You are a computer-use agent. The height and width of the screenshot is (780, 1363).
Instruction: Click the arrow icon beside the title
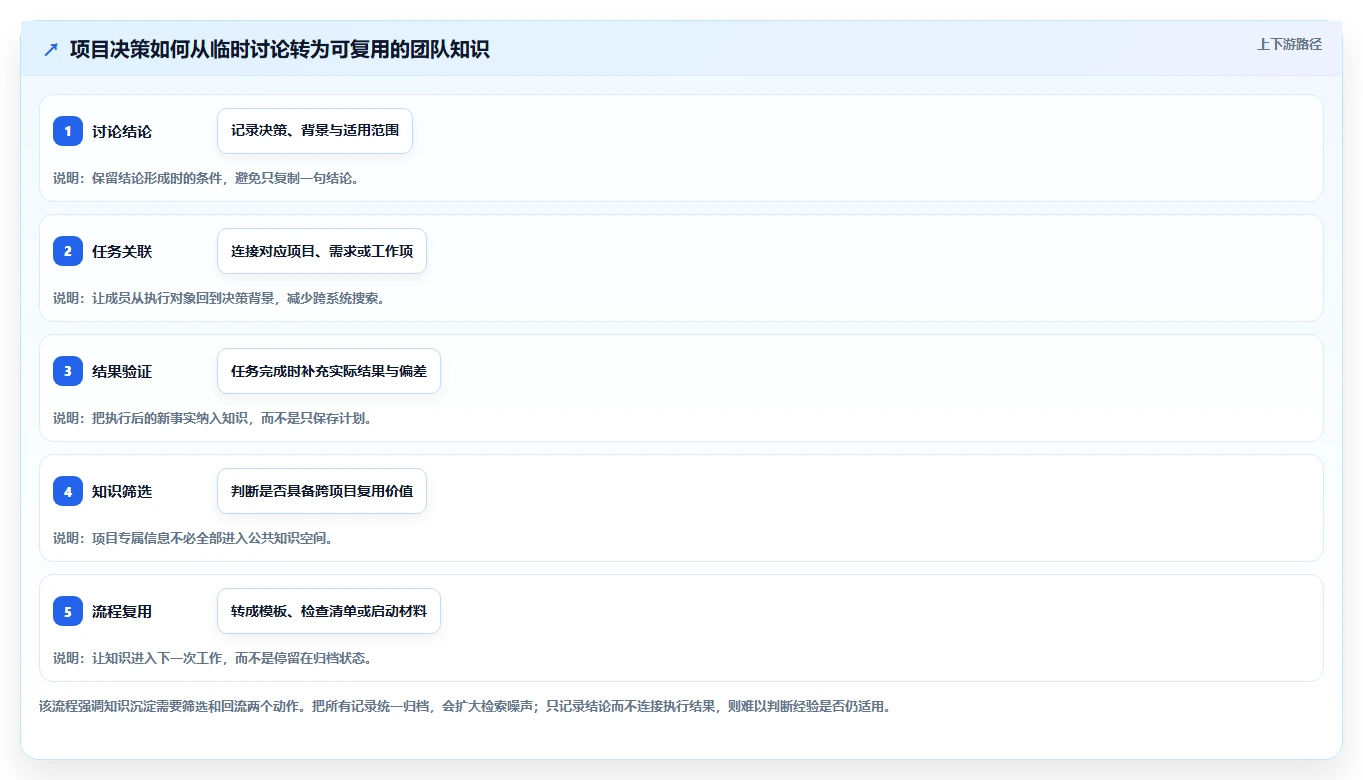click(x=51, y=49)
